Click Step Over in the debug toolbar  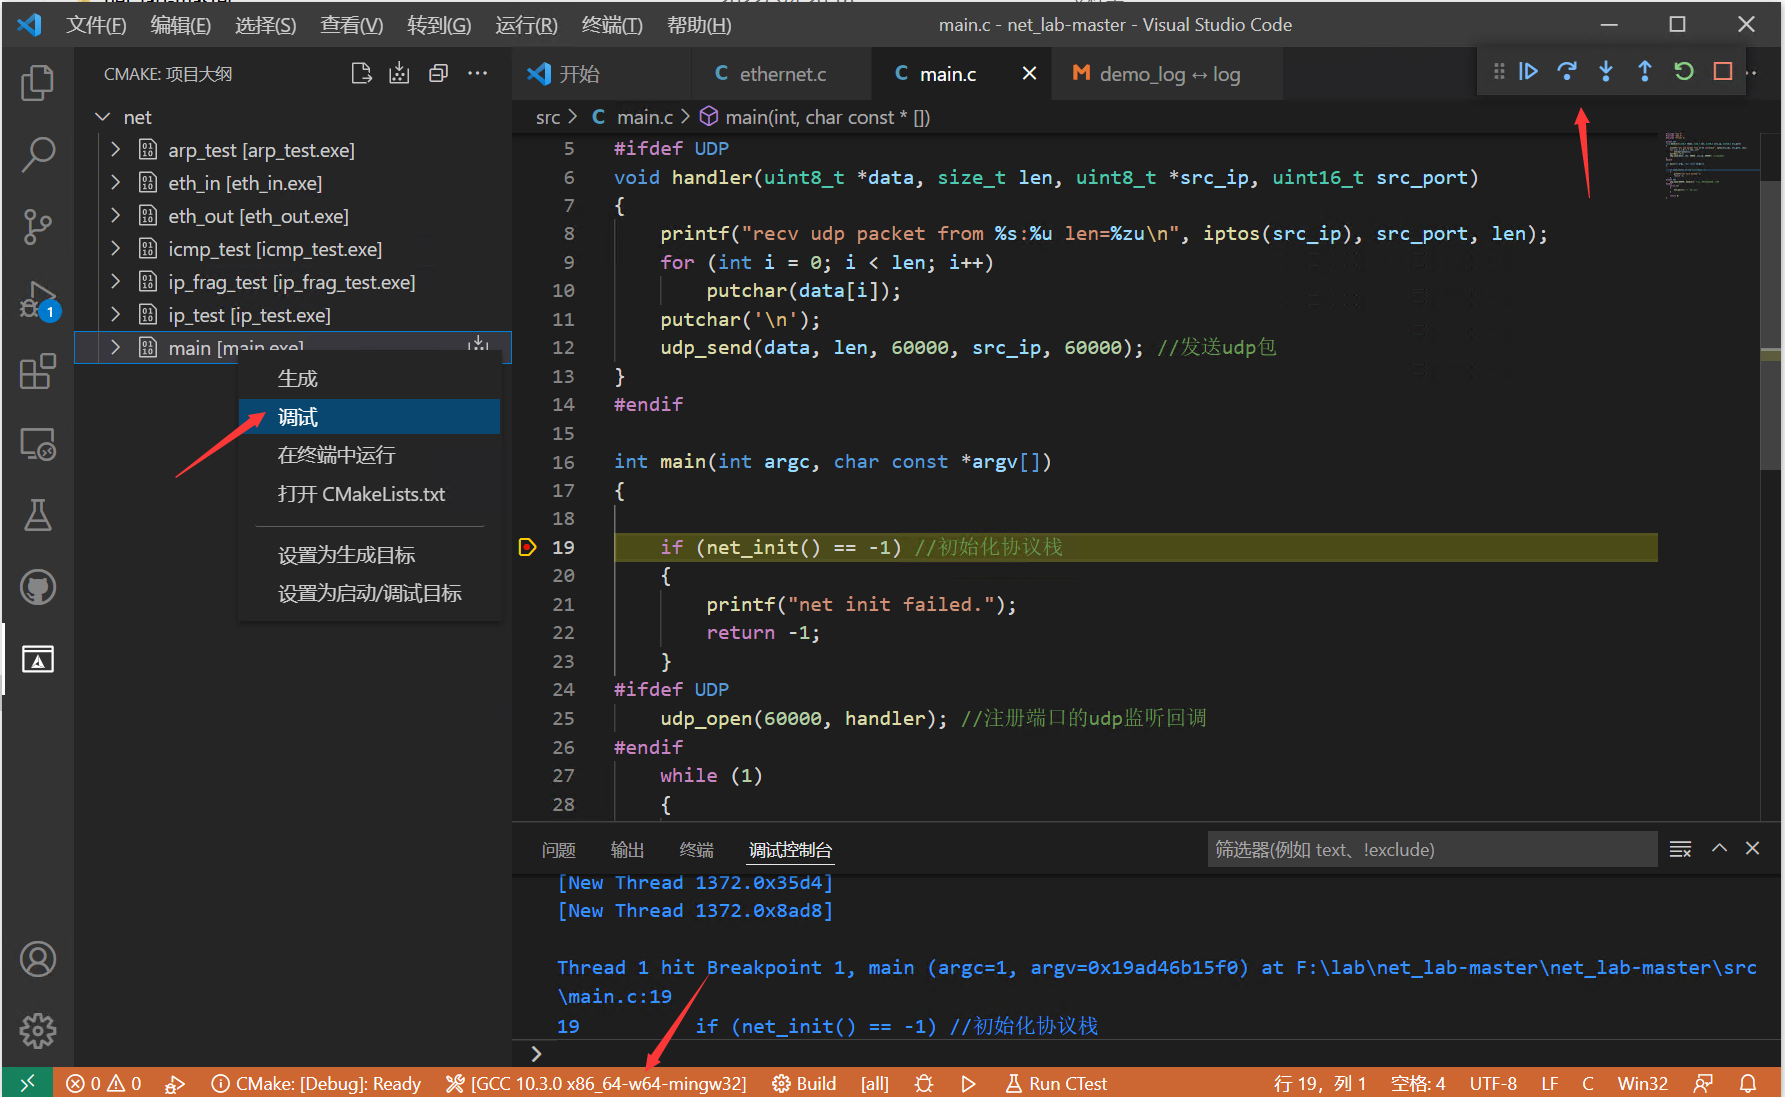(1567, 71)
